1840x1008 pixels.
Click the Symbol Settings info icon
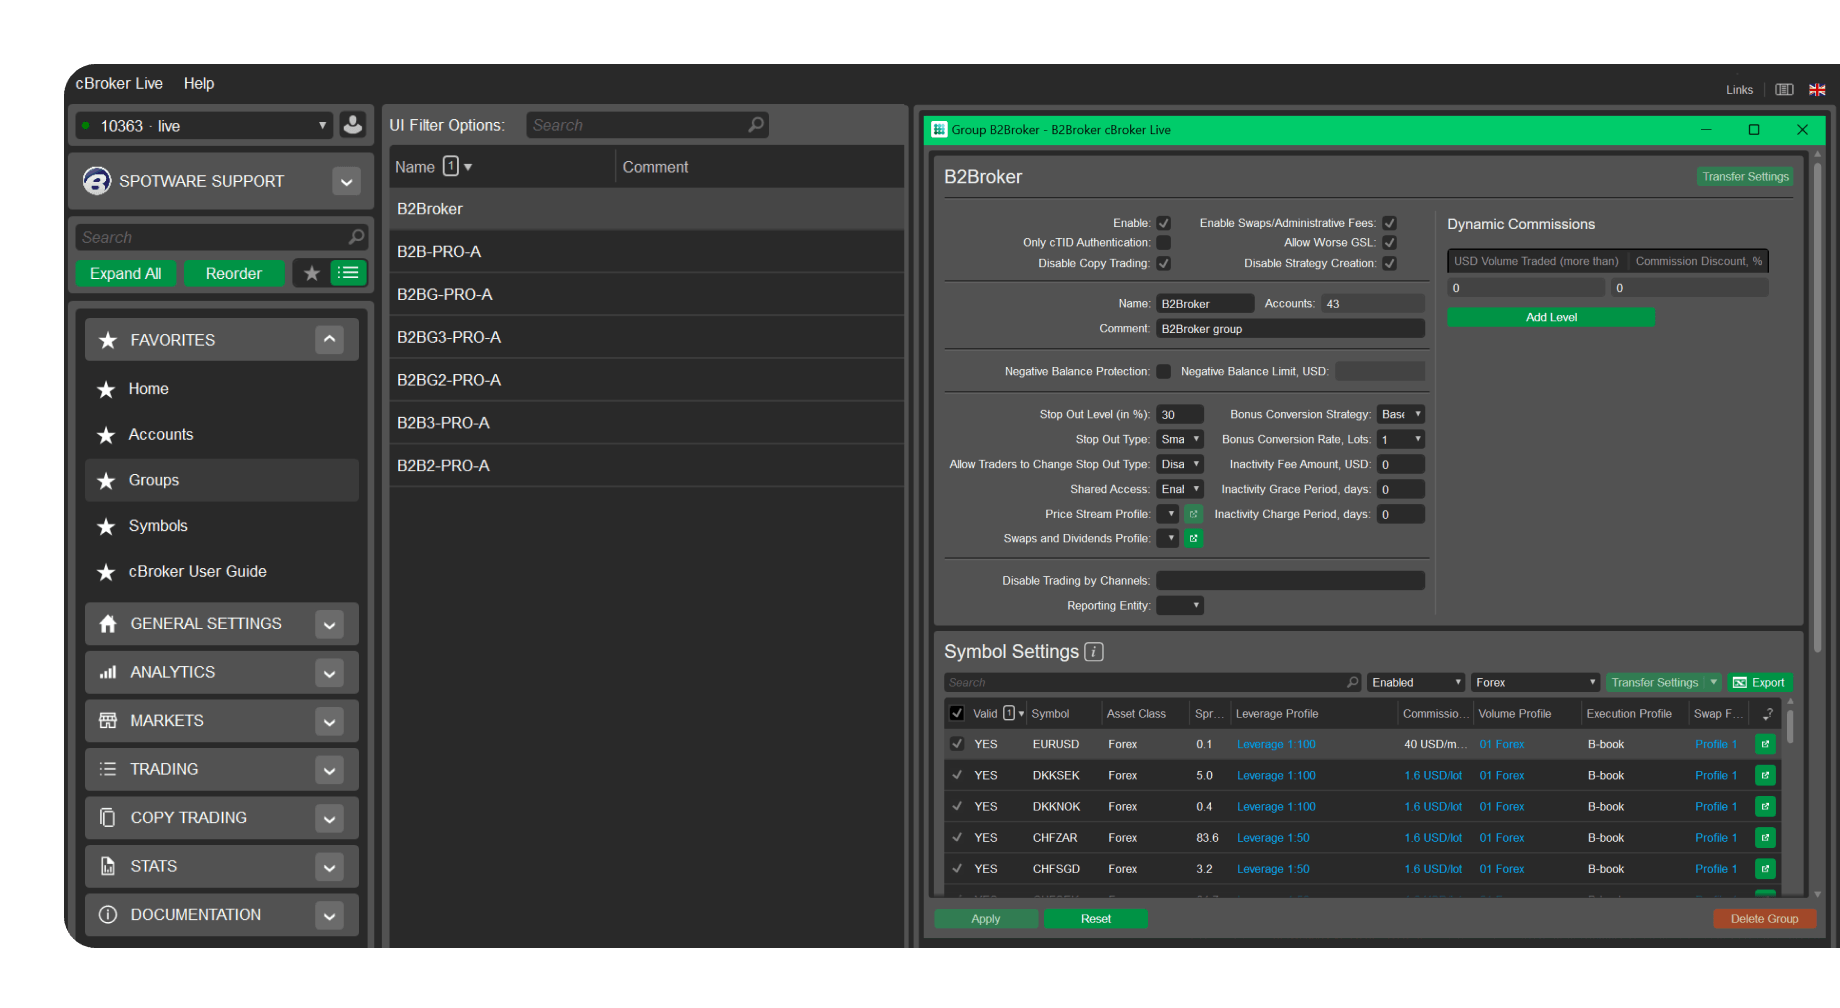click(x=1094, y=652)
